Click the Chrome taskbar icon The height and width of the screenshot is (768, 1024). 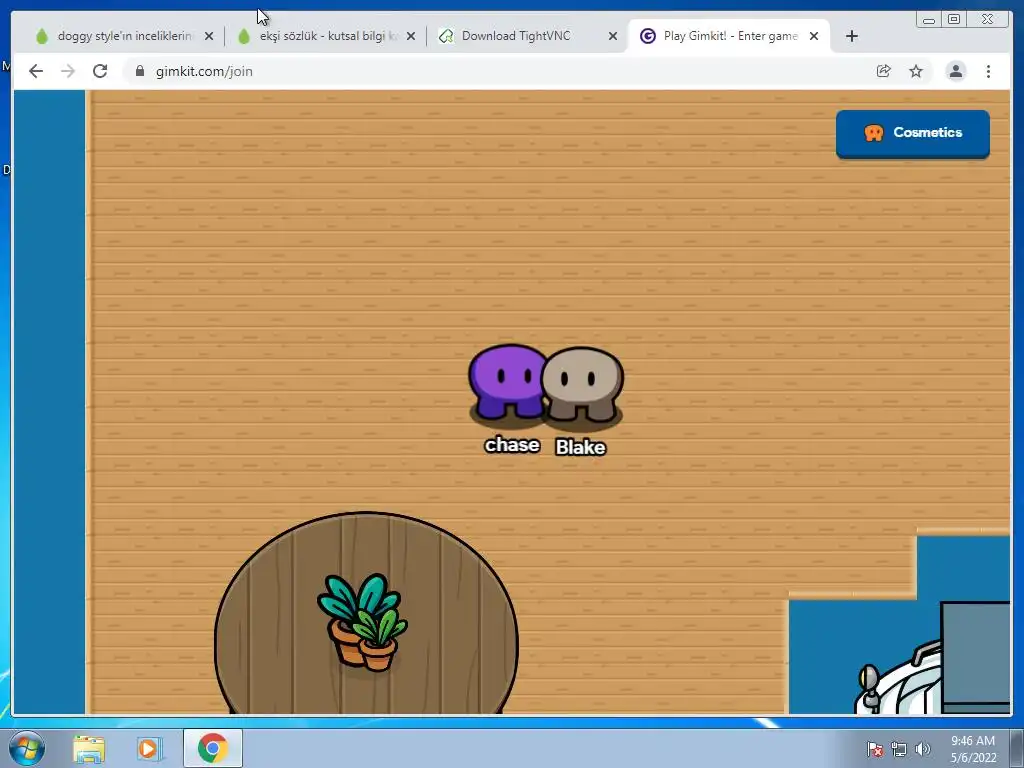[x=213, y=748]
